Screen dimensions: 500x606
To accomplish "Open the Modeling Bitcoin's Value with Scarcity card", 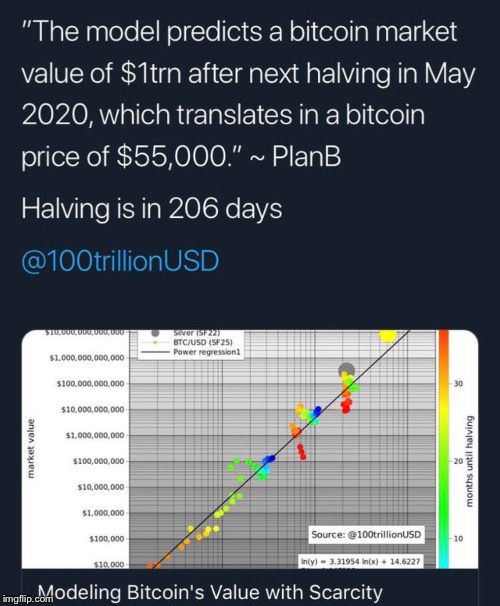I will pos(211,592).
